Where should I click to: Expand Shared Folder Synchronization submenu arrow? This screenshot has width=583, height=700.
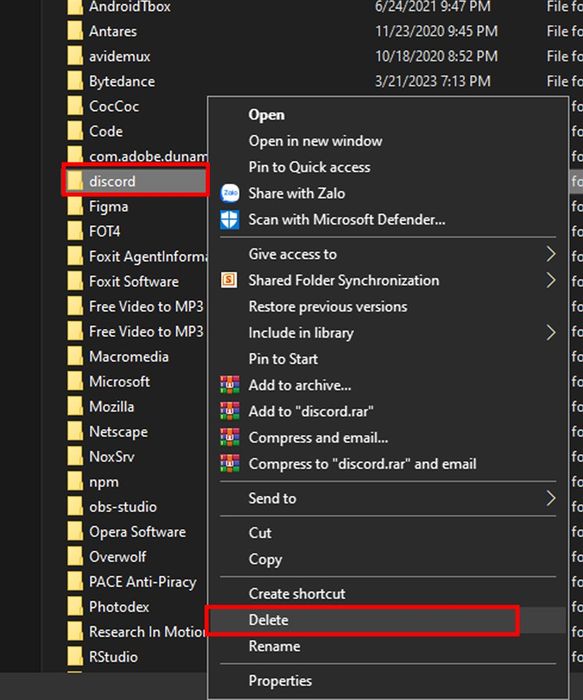[x=551, y=280]
